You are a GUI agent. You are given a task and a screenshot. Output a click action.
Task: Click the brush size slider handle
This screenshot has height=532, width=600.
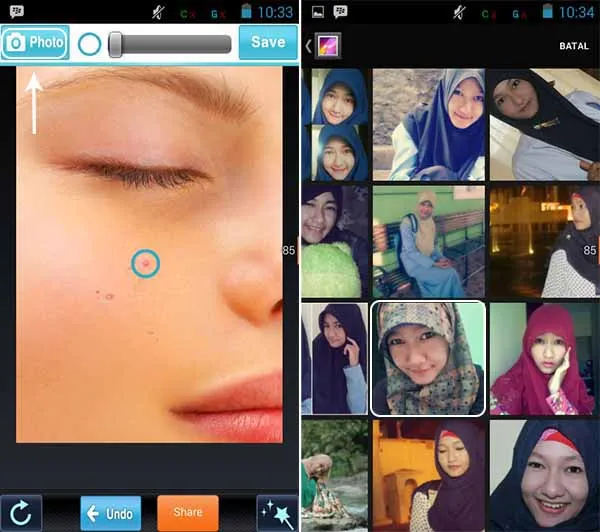point(115,44)
